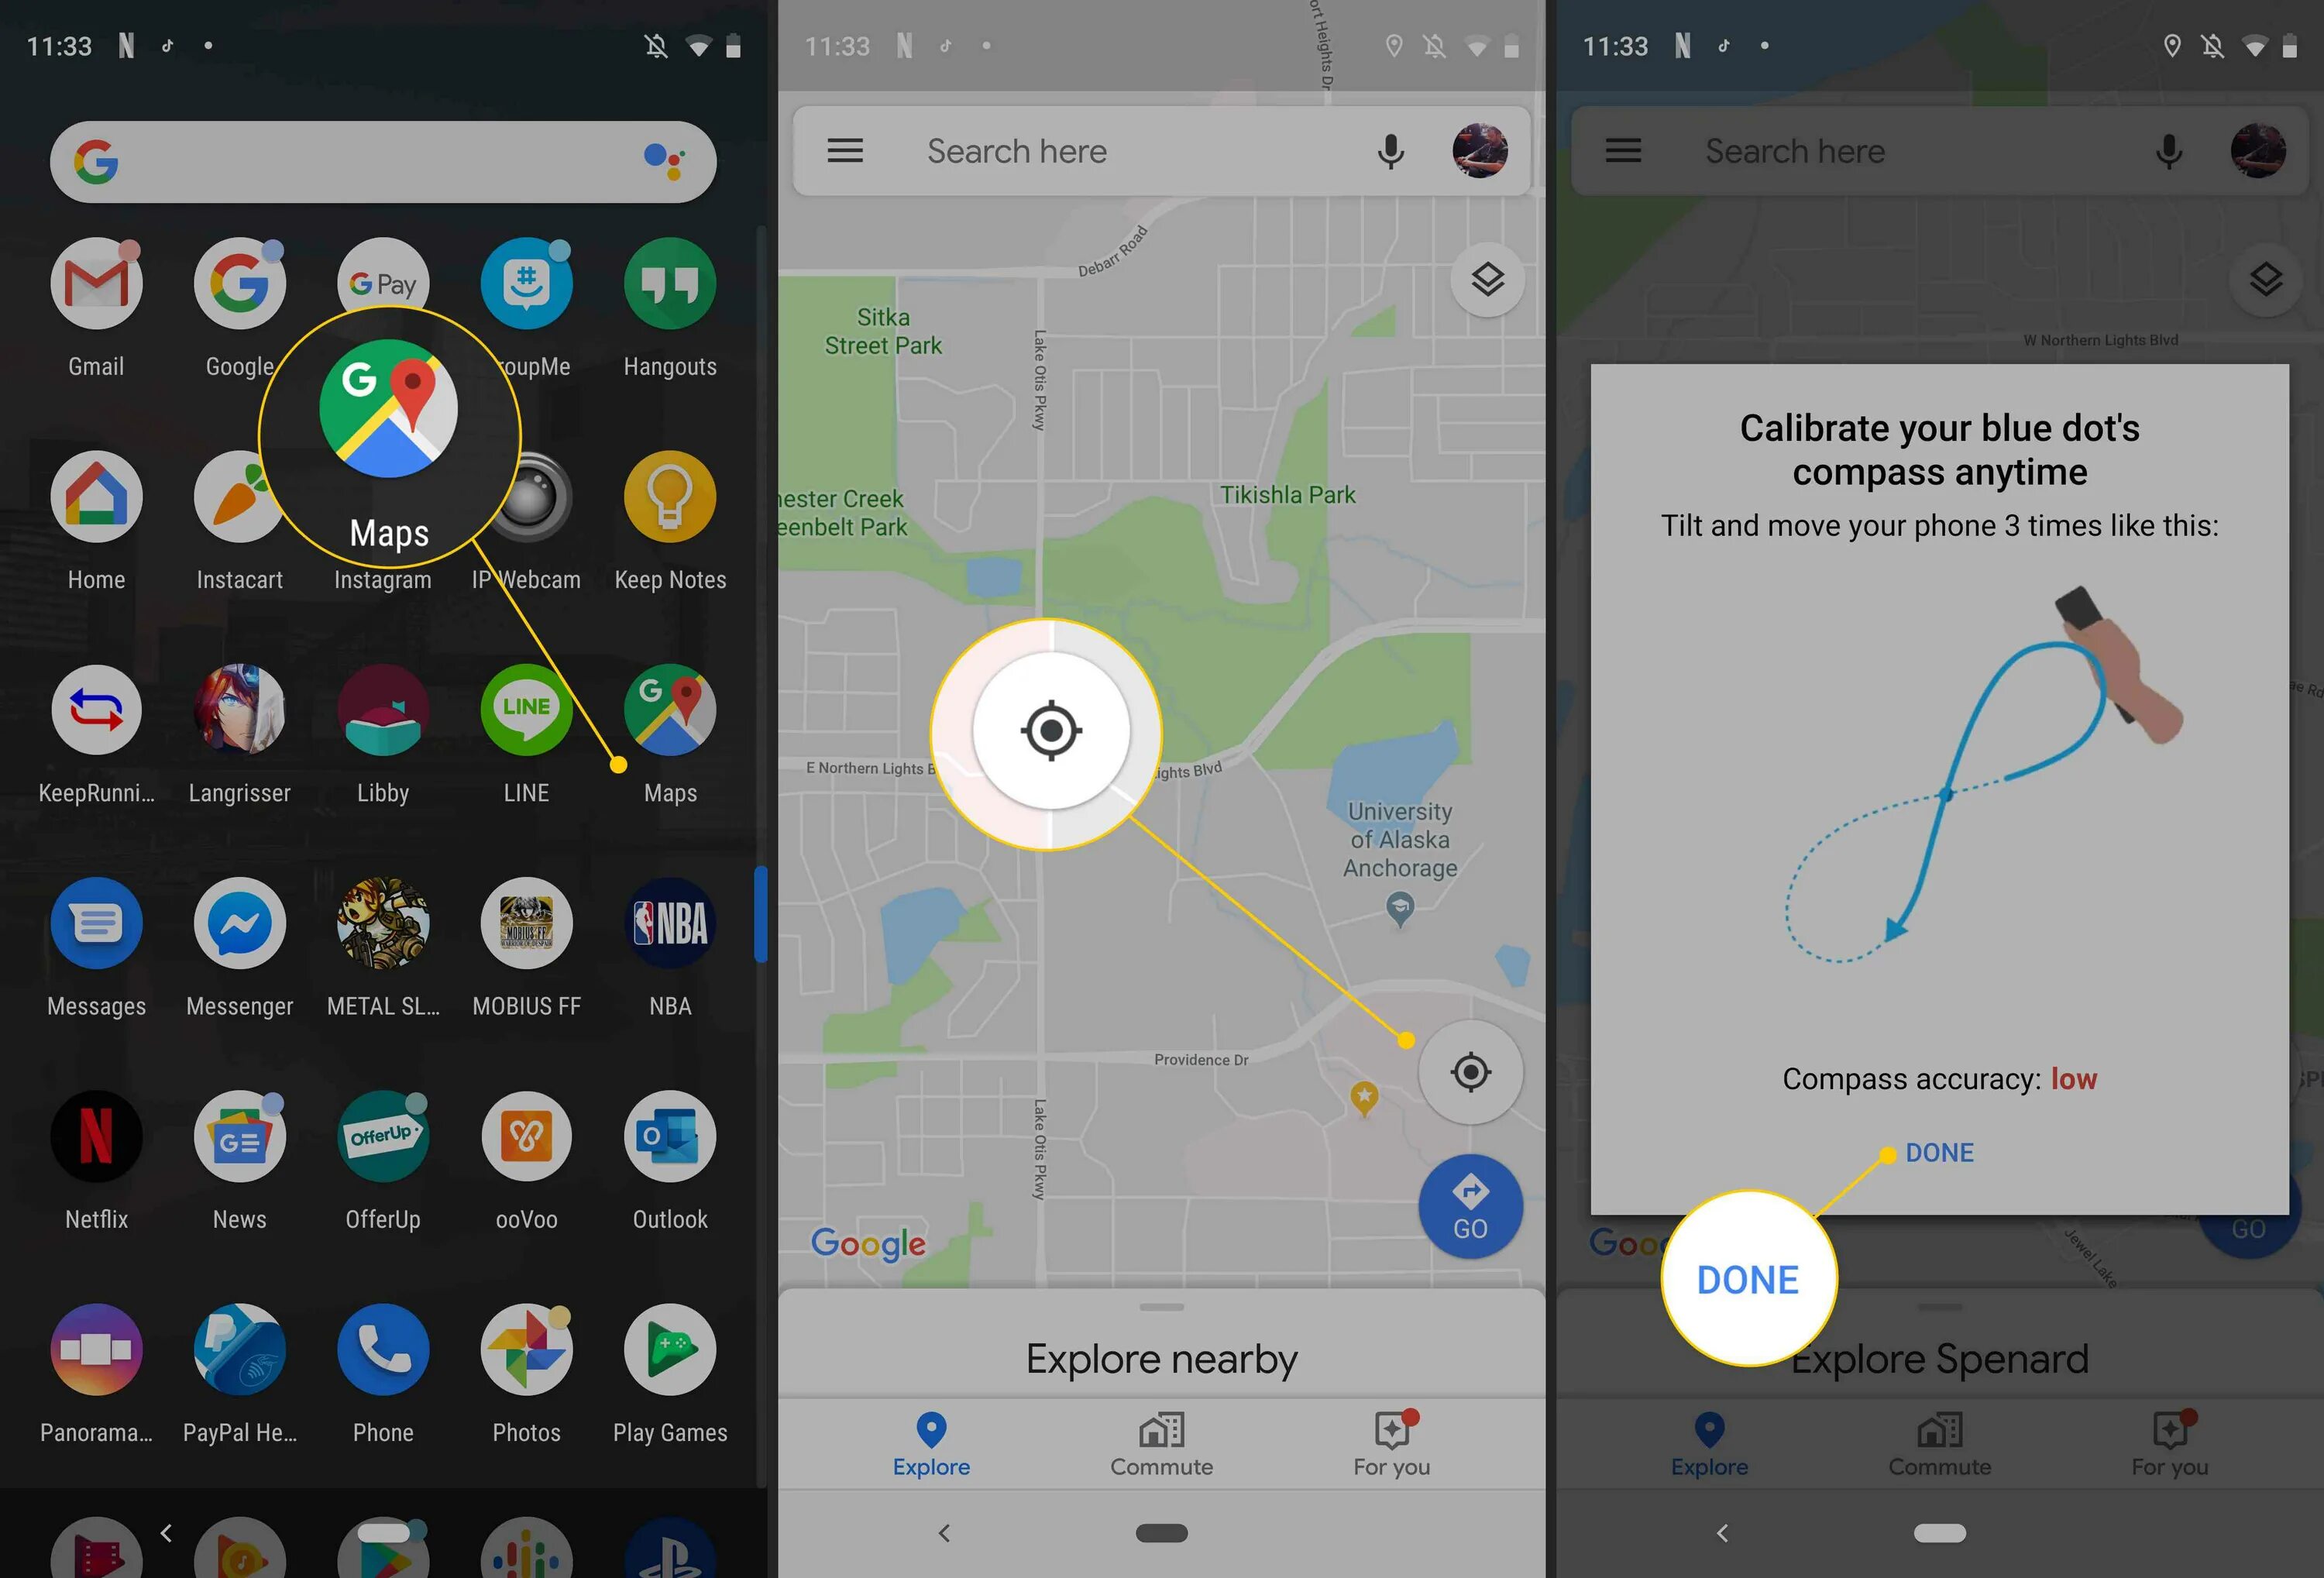Tap the hamburger menu icon in Maps
2324x1578 pixels.
845,150
